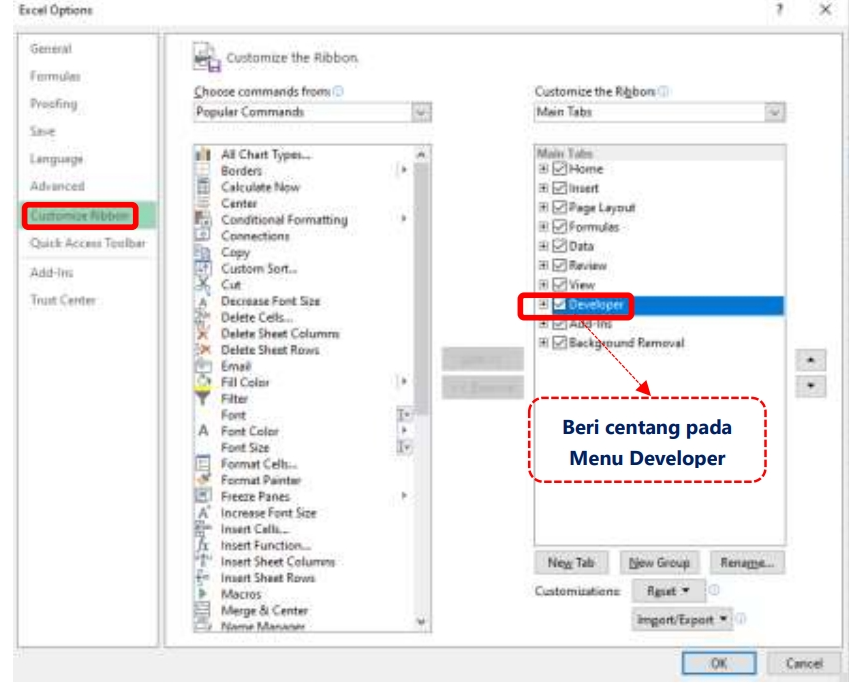Select the Cut scissors icon
This screenshot has height=684, width=849.
pyautogui.click(x=203, y=284)
